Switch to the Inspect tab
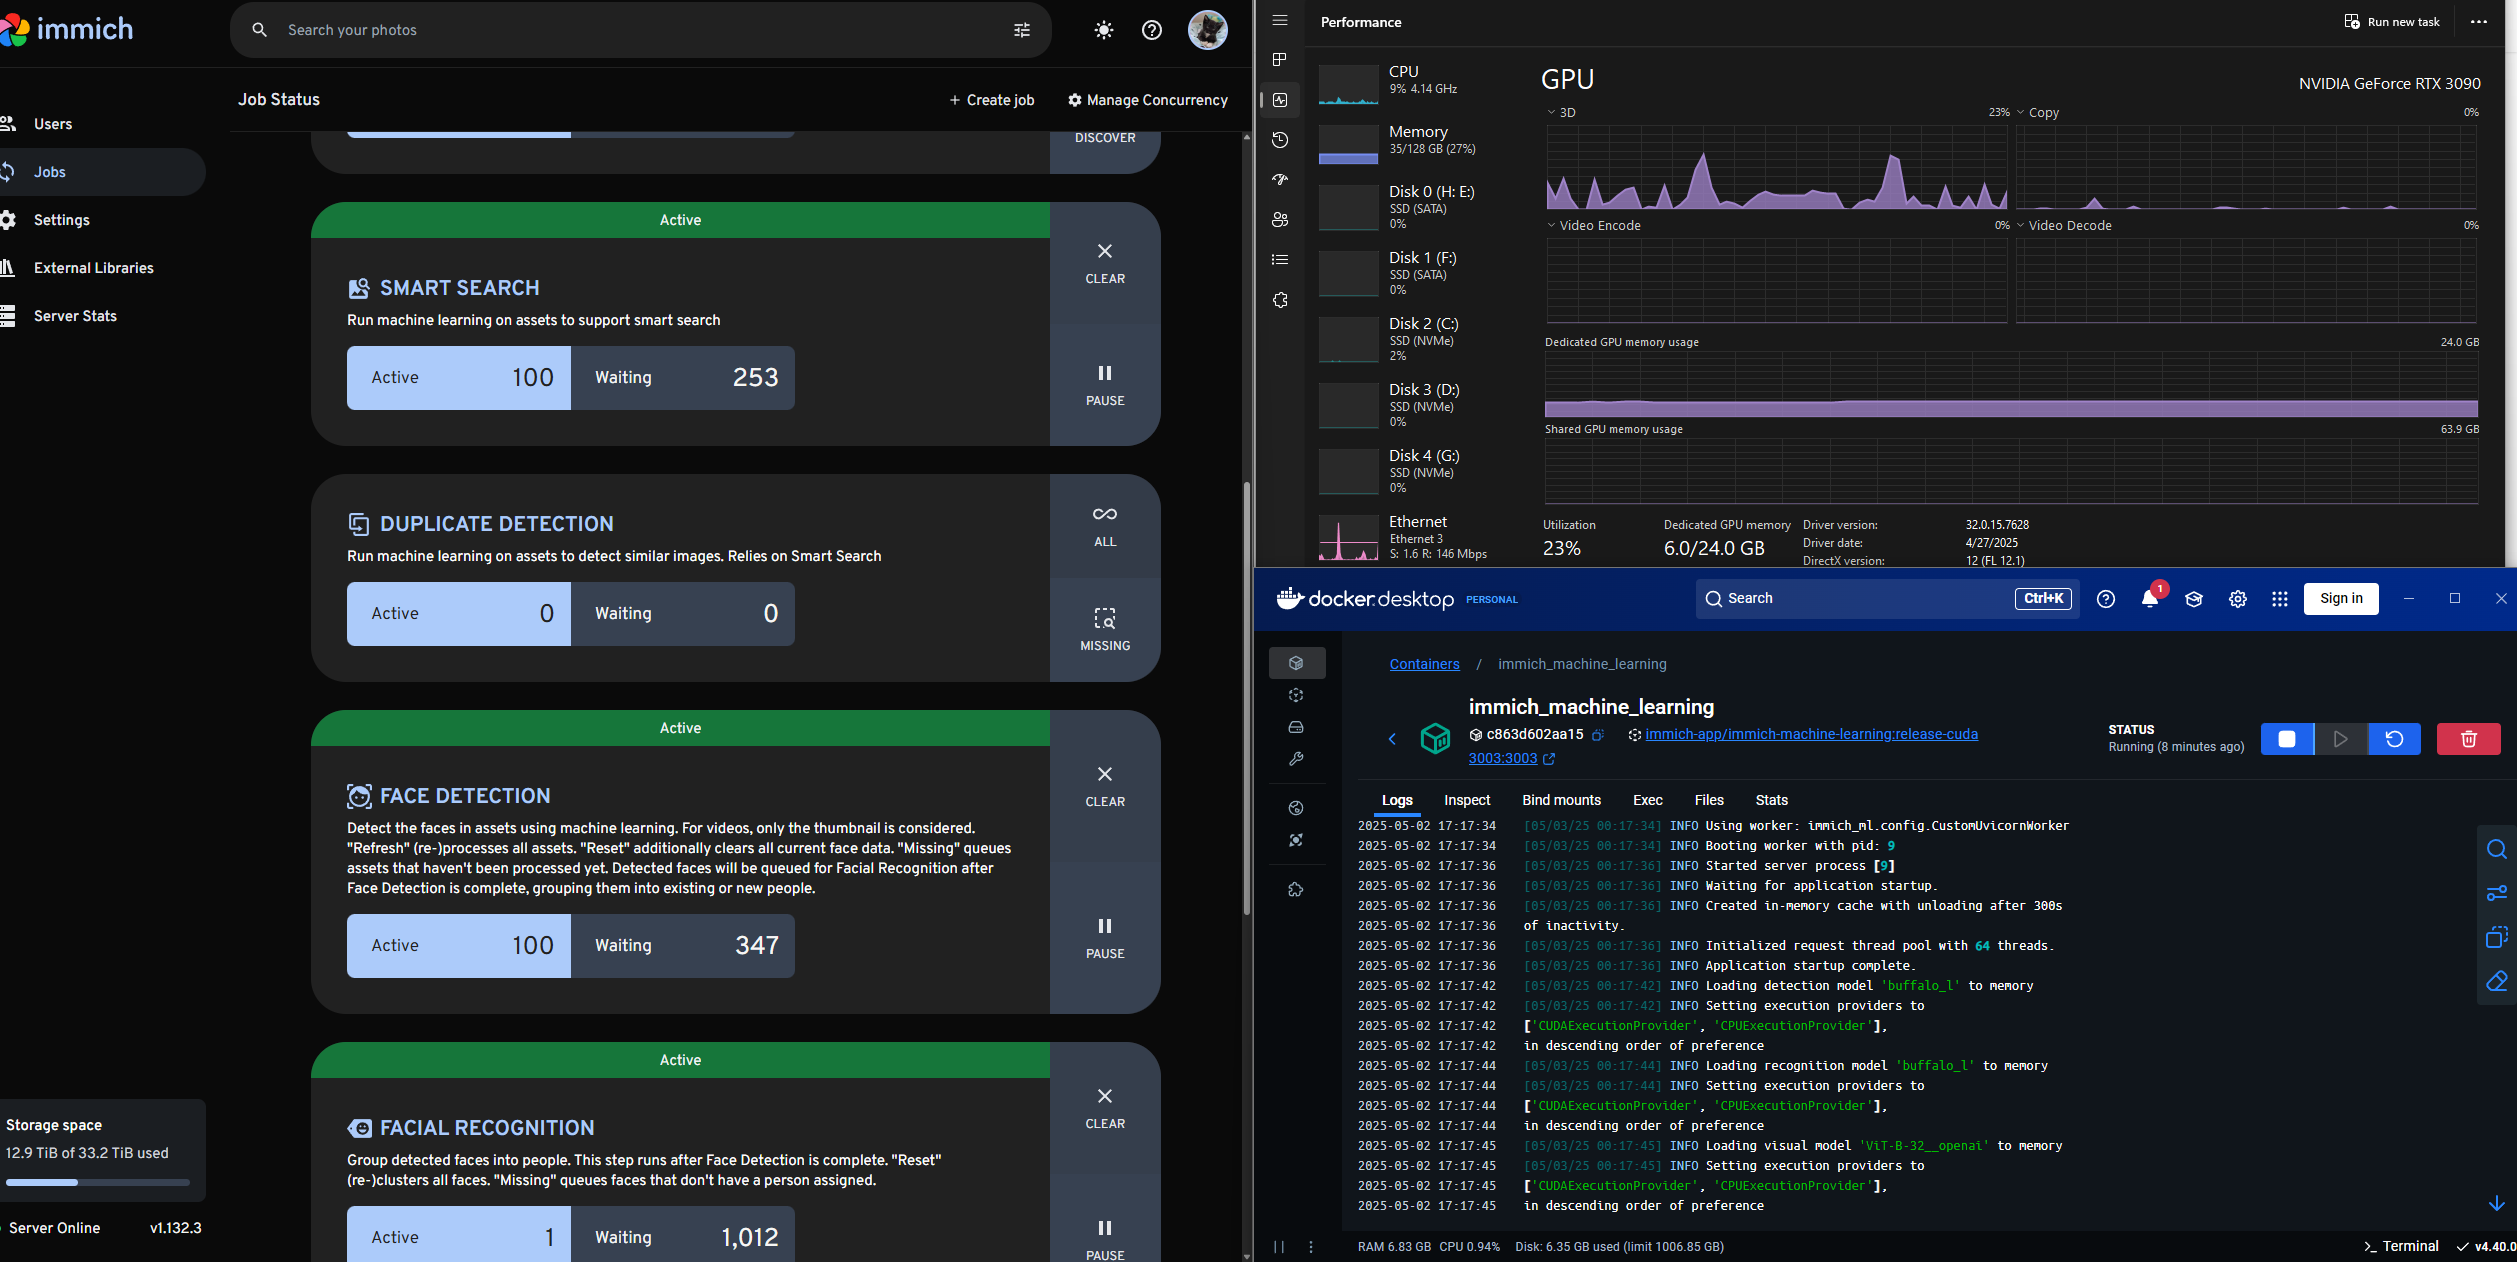Screen dimensions: 2517x1262 click(x=1466, y=800)
